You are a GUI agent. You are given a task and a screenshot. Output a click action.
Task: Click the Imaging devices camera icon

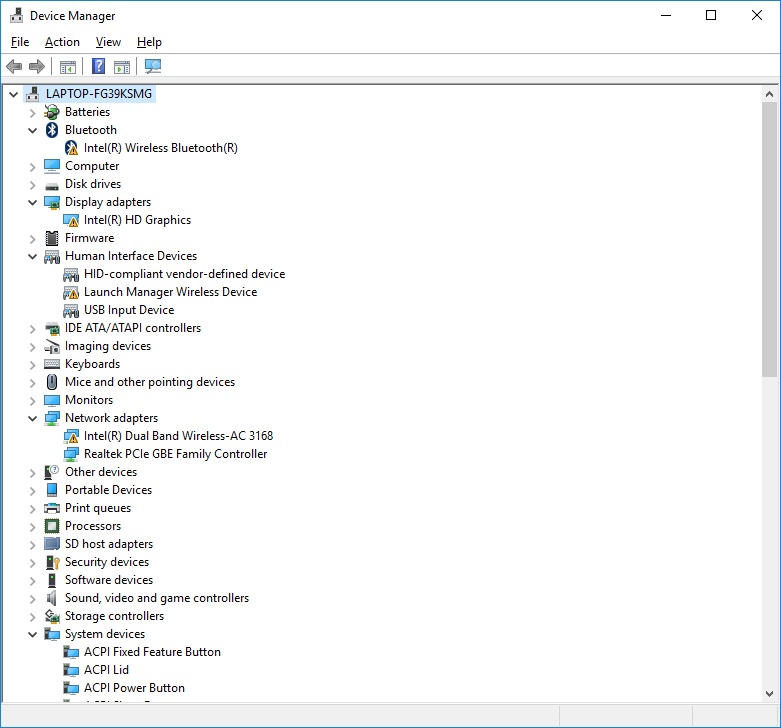tap(52, 346)
